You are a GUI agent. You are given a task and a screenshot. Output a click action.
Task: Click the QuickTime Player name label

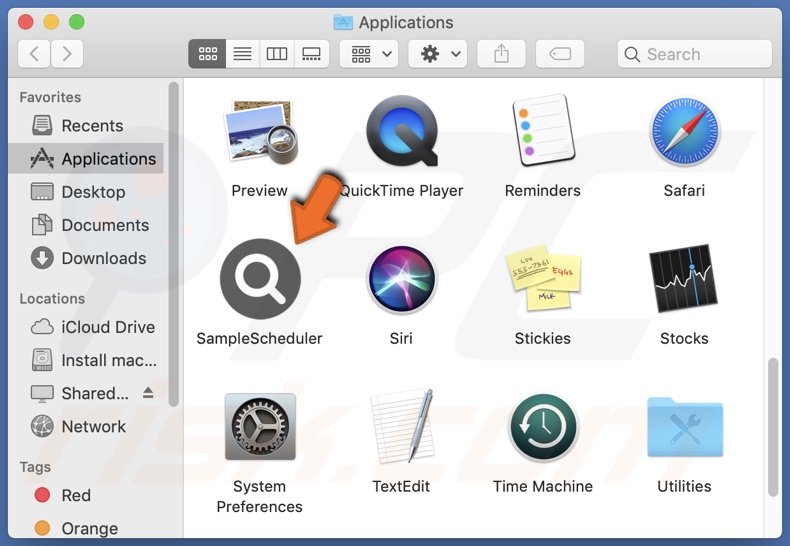tap(402, 190)
